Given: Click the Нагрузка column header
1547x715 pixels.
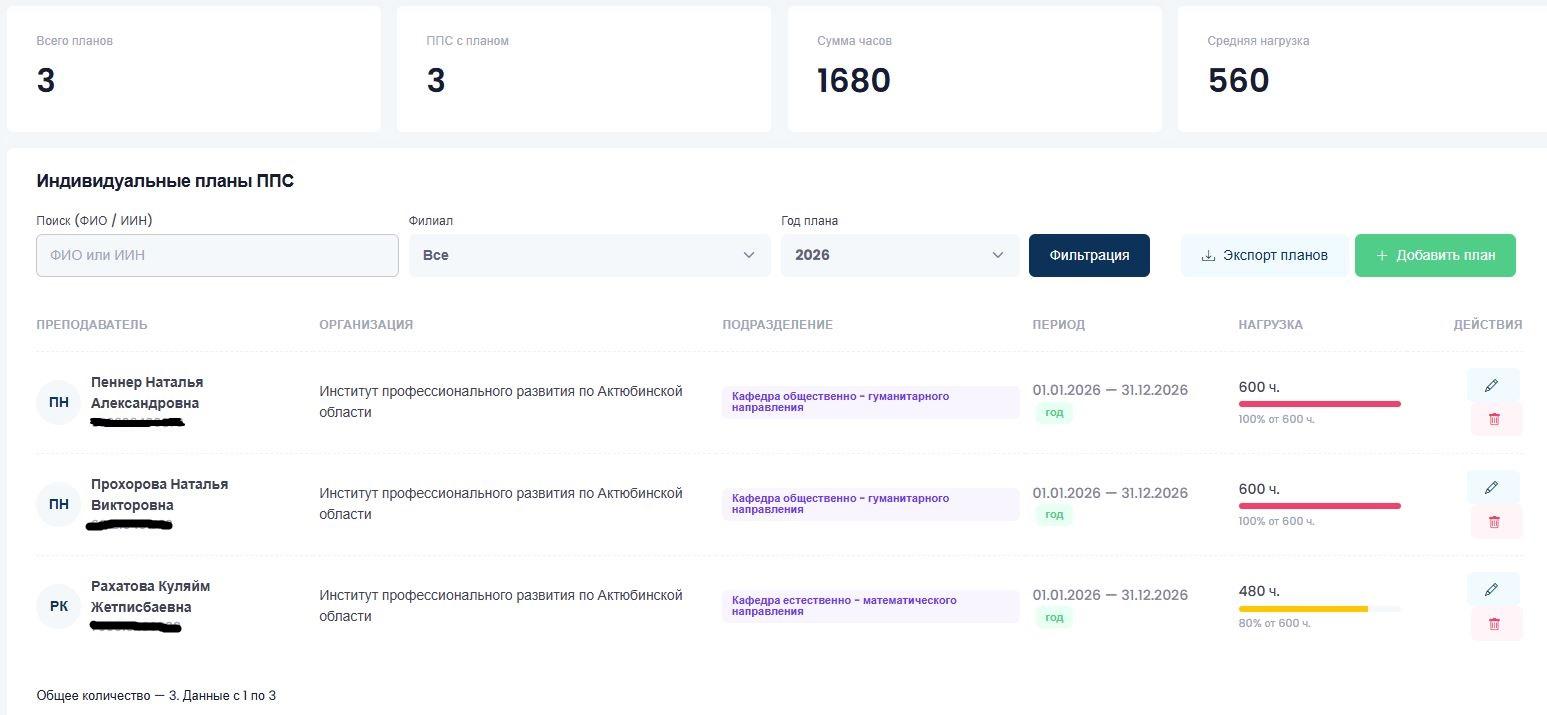Looking at the screenshot, I should (1270, 324).
